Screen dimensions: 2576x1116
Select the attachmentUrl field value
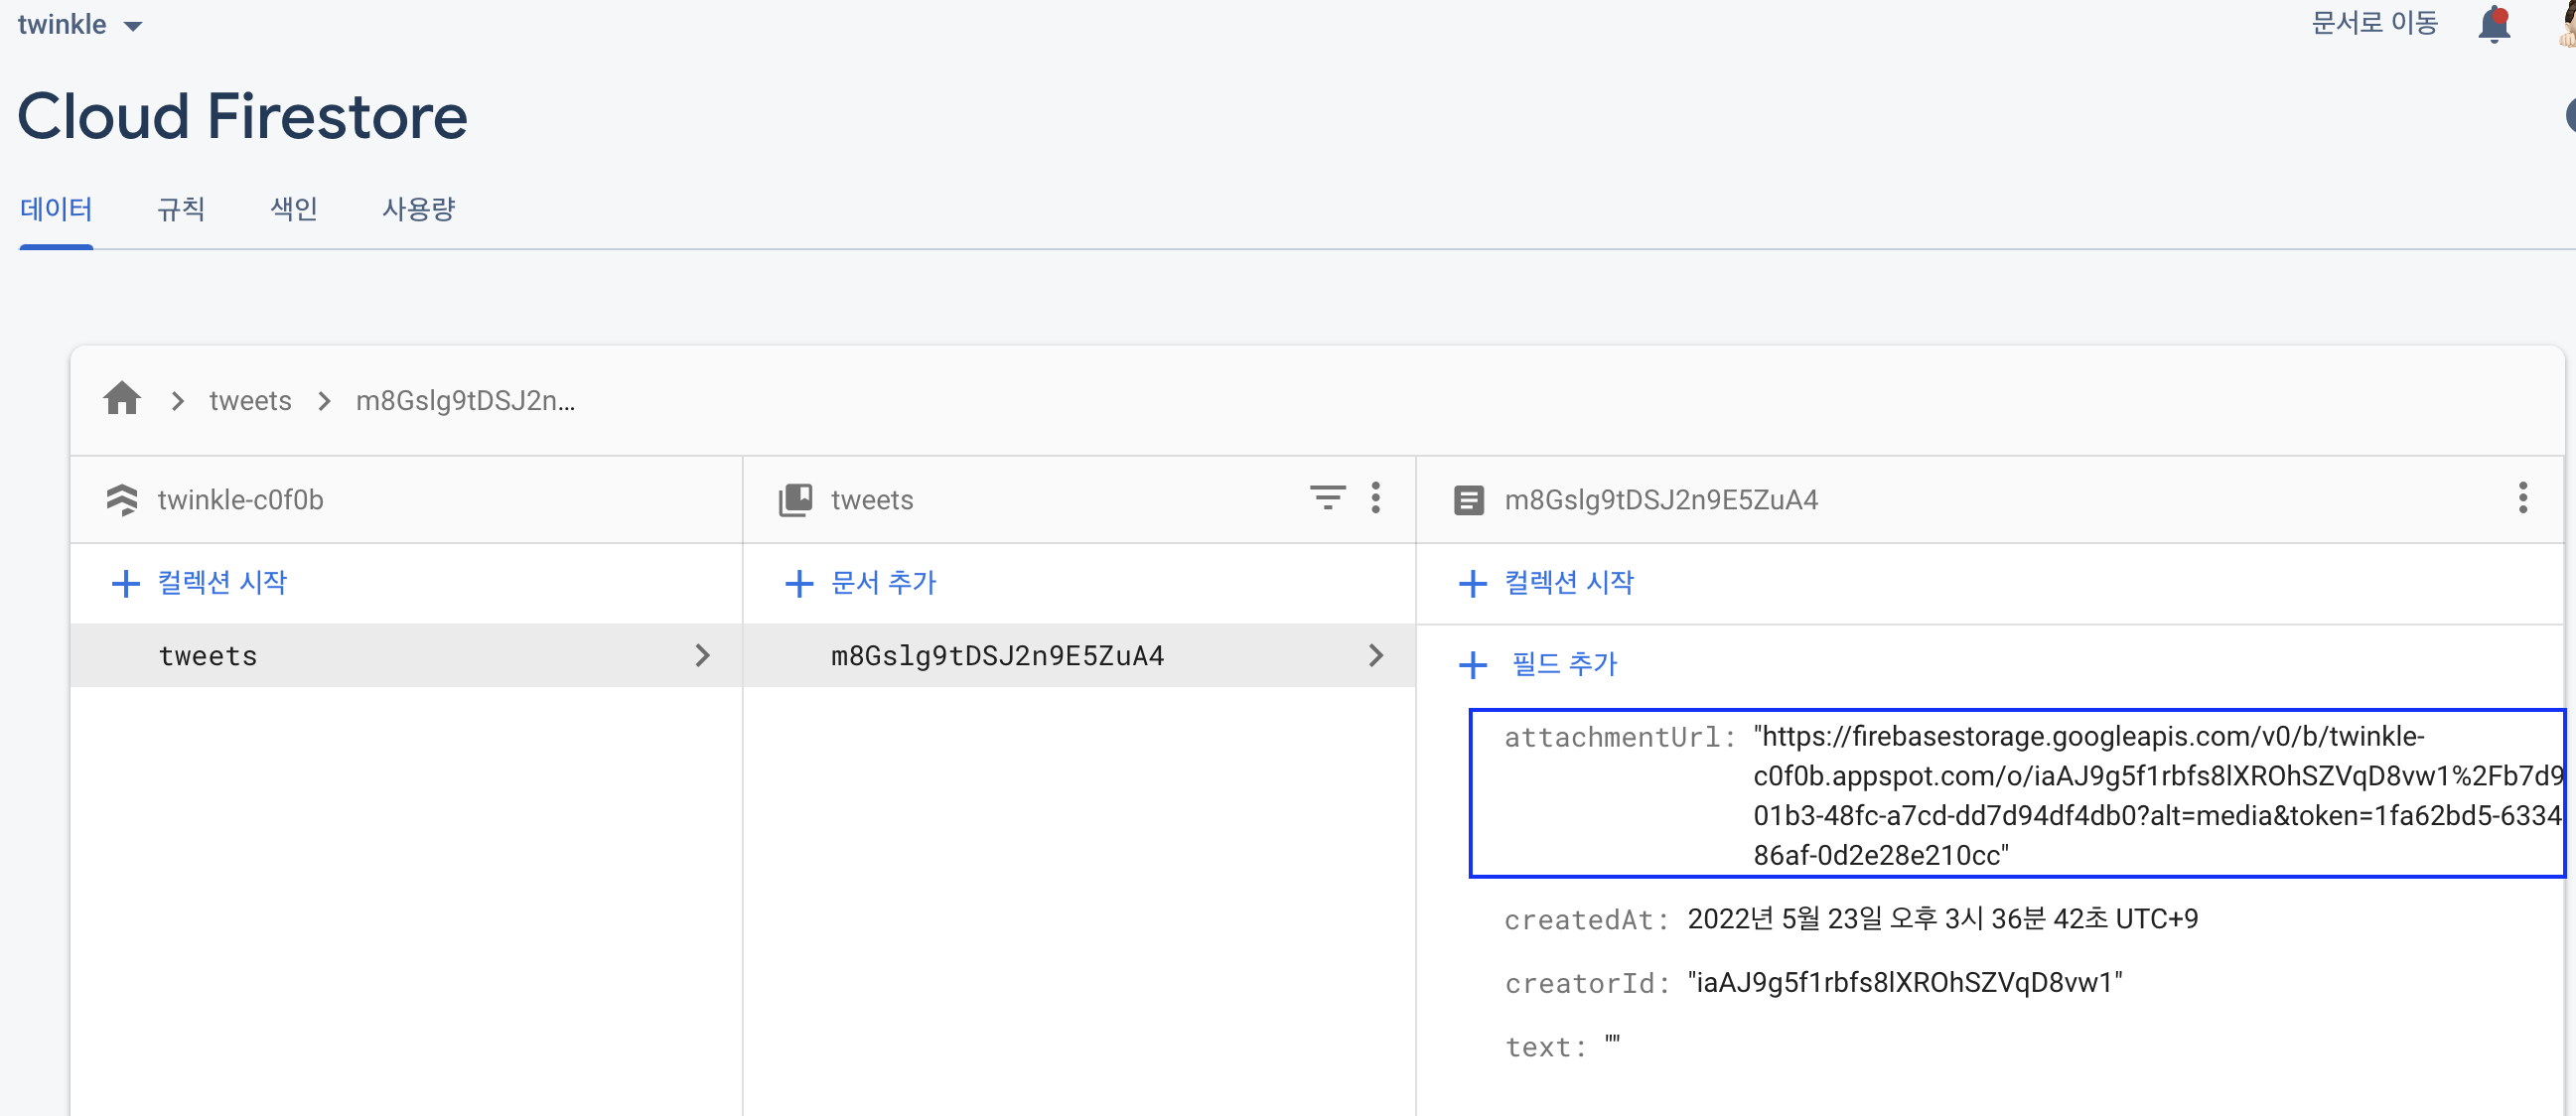click(x=2100, y=795)
